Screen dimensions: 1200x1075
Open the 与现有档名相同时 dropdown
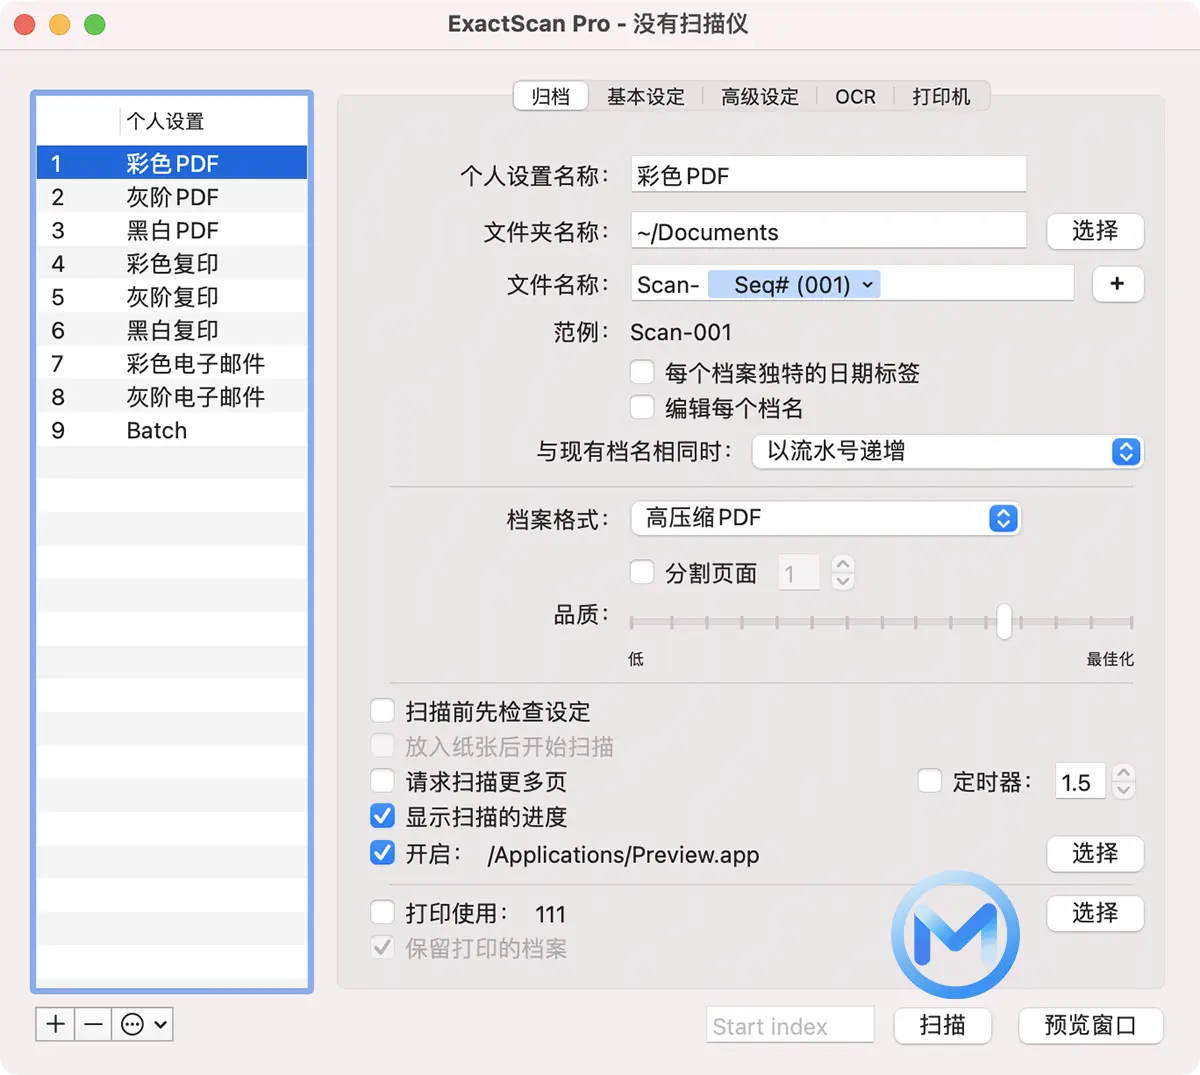[x=946, y=451]
